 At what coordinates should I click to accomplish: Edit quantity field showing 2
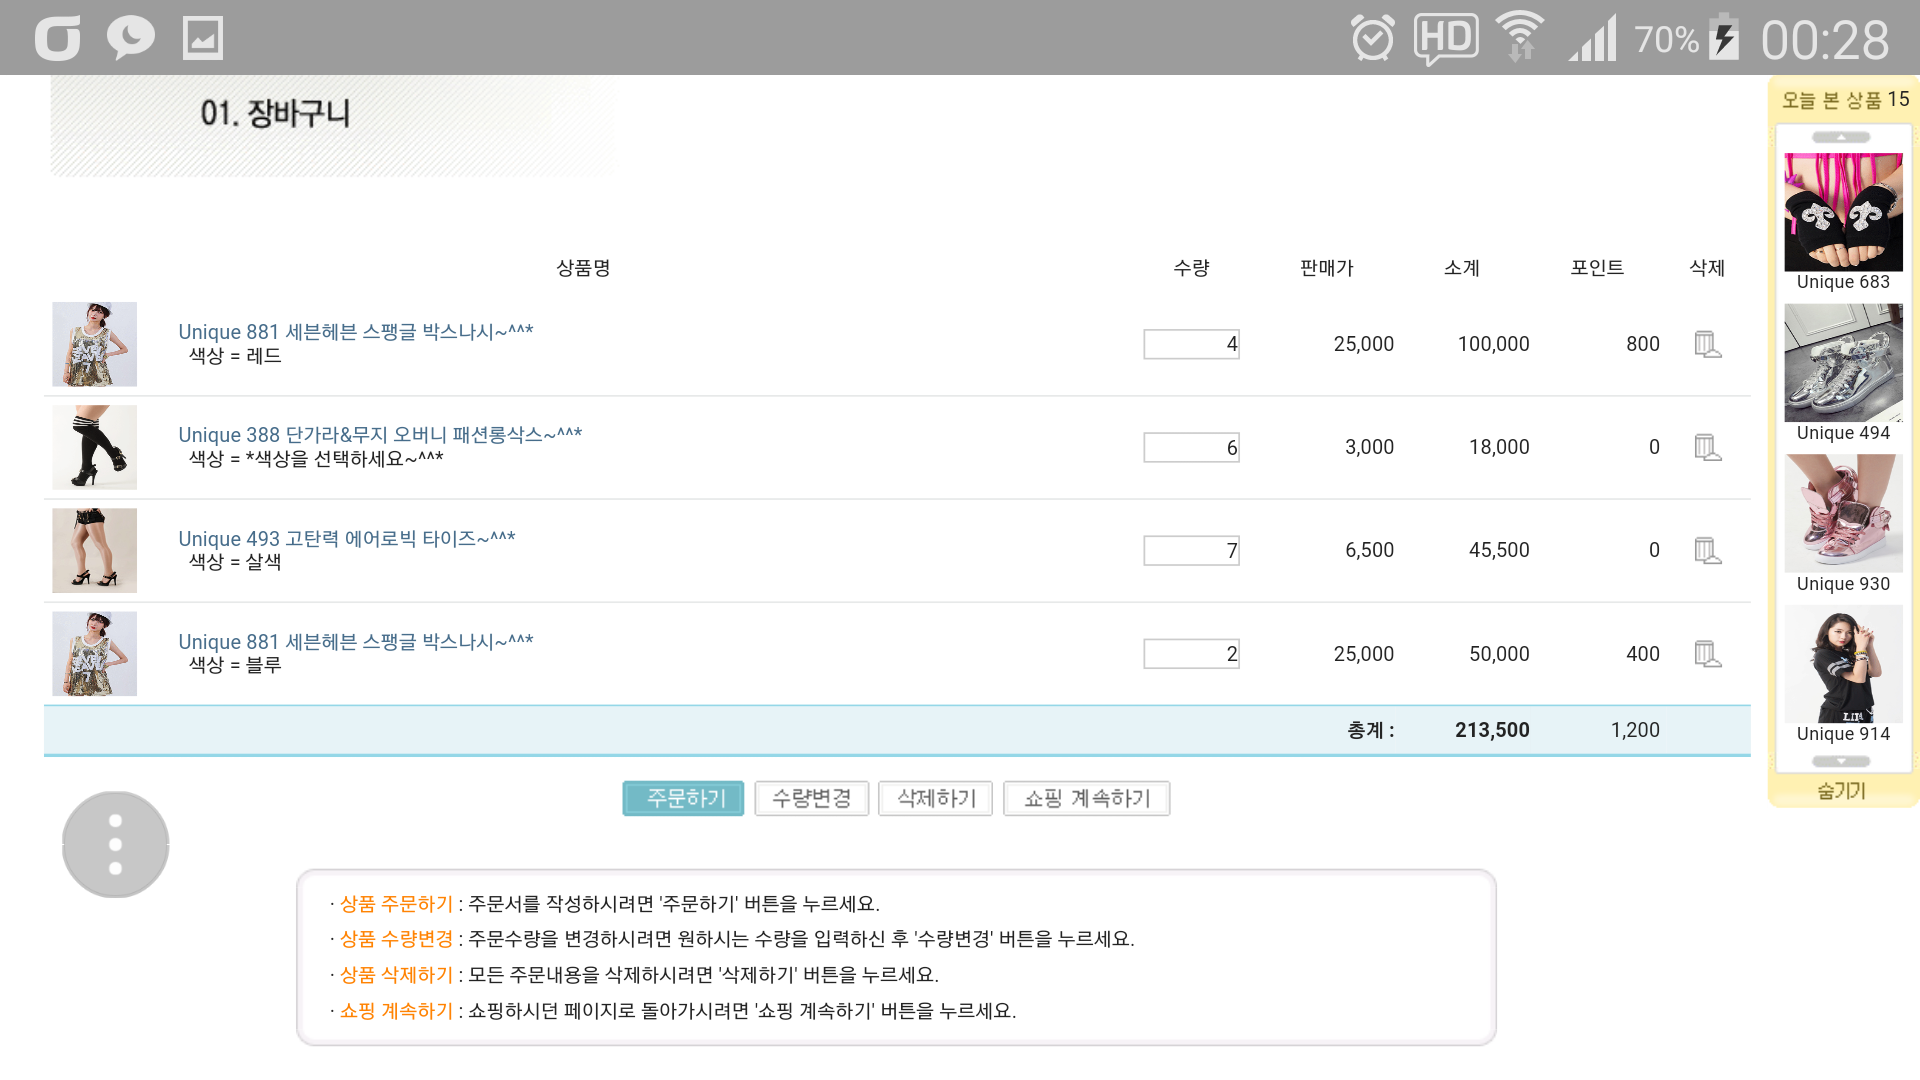click(x=1192, y=654)
